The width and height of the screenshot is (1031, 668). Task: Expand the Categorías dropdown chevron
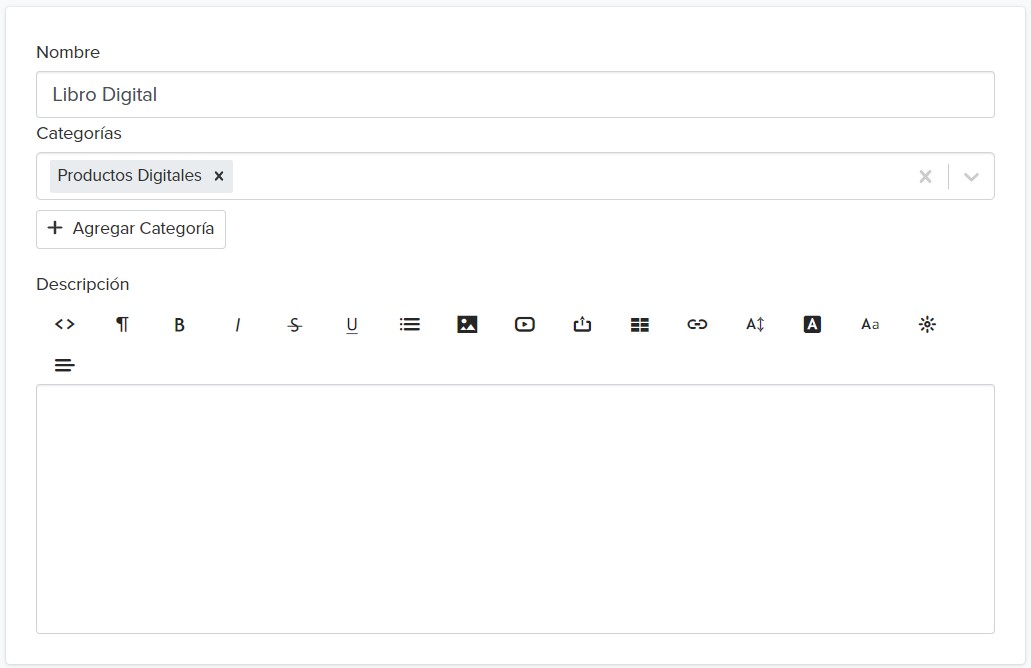coord(971,176)
